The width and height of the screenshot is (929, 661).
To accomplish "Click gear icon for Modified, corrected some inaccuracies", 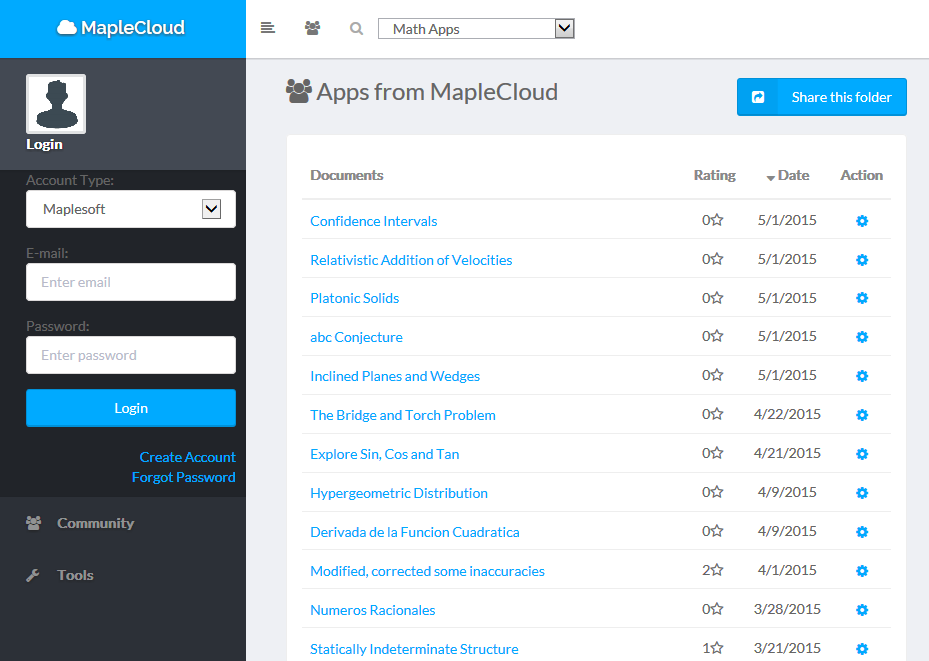I will [x=862, y=571].
